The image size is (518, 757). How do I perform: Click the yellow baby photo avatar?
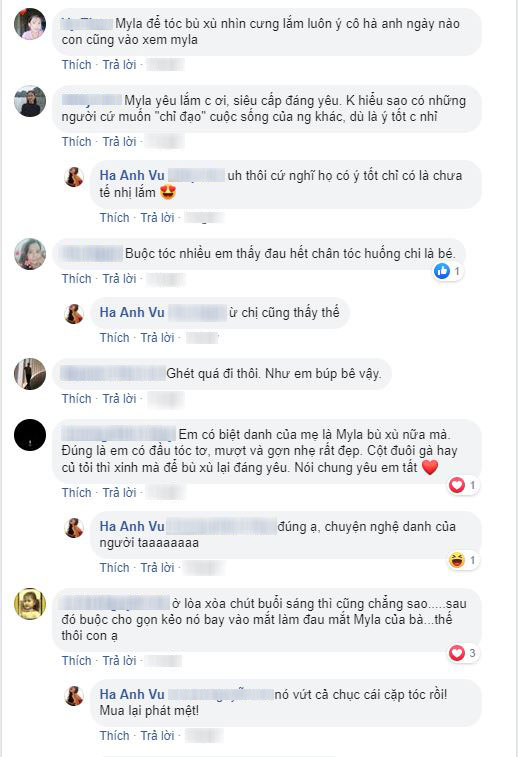[30, 603]
